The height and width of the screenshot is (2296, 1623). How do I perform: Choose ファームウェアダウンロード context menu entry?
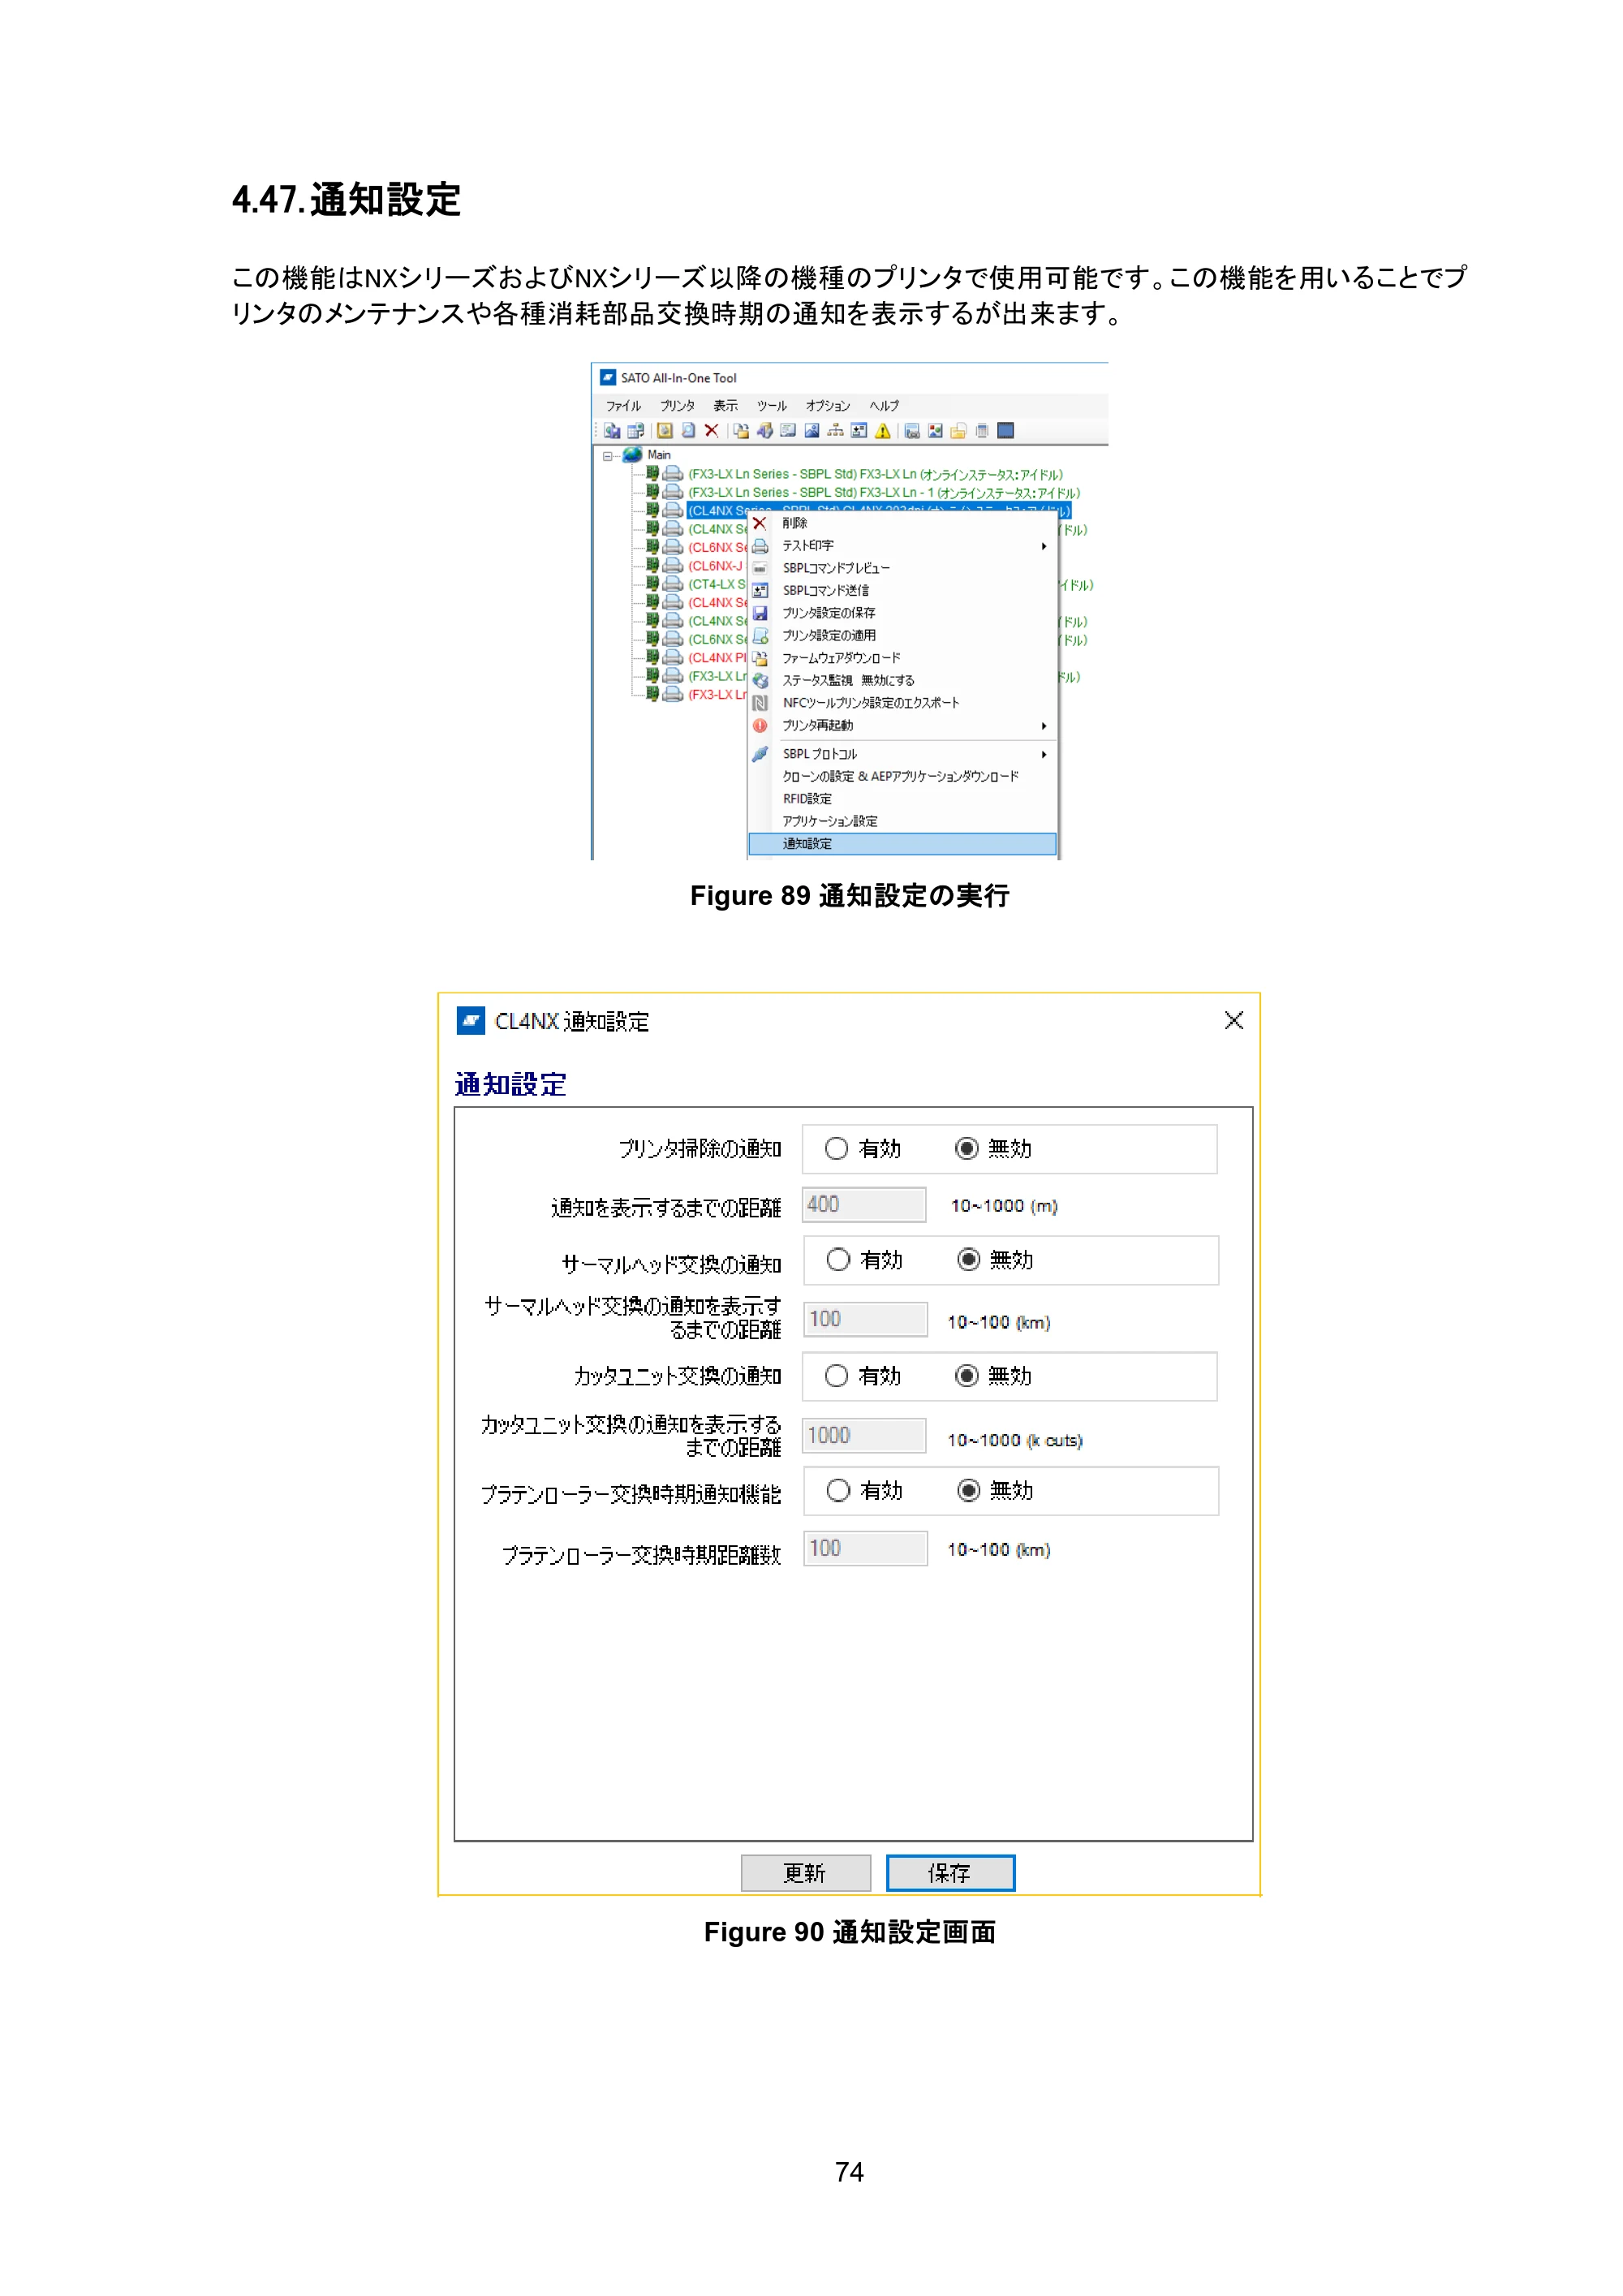(902, 658)
